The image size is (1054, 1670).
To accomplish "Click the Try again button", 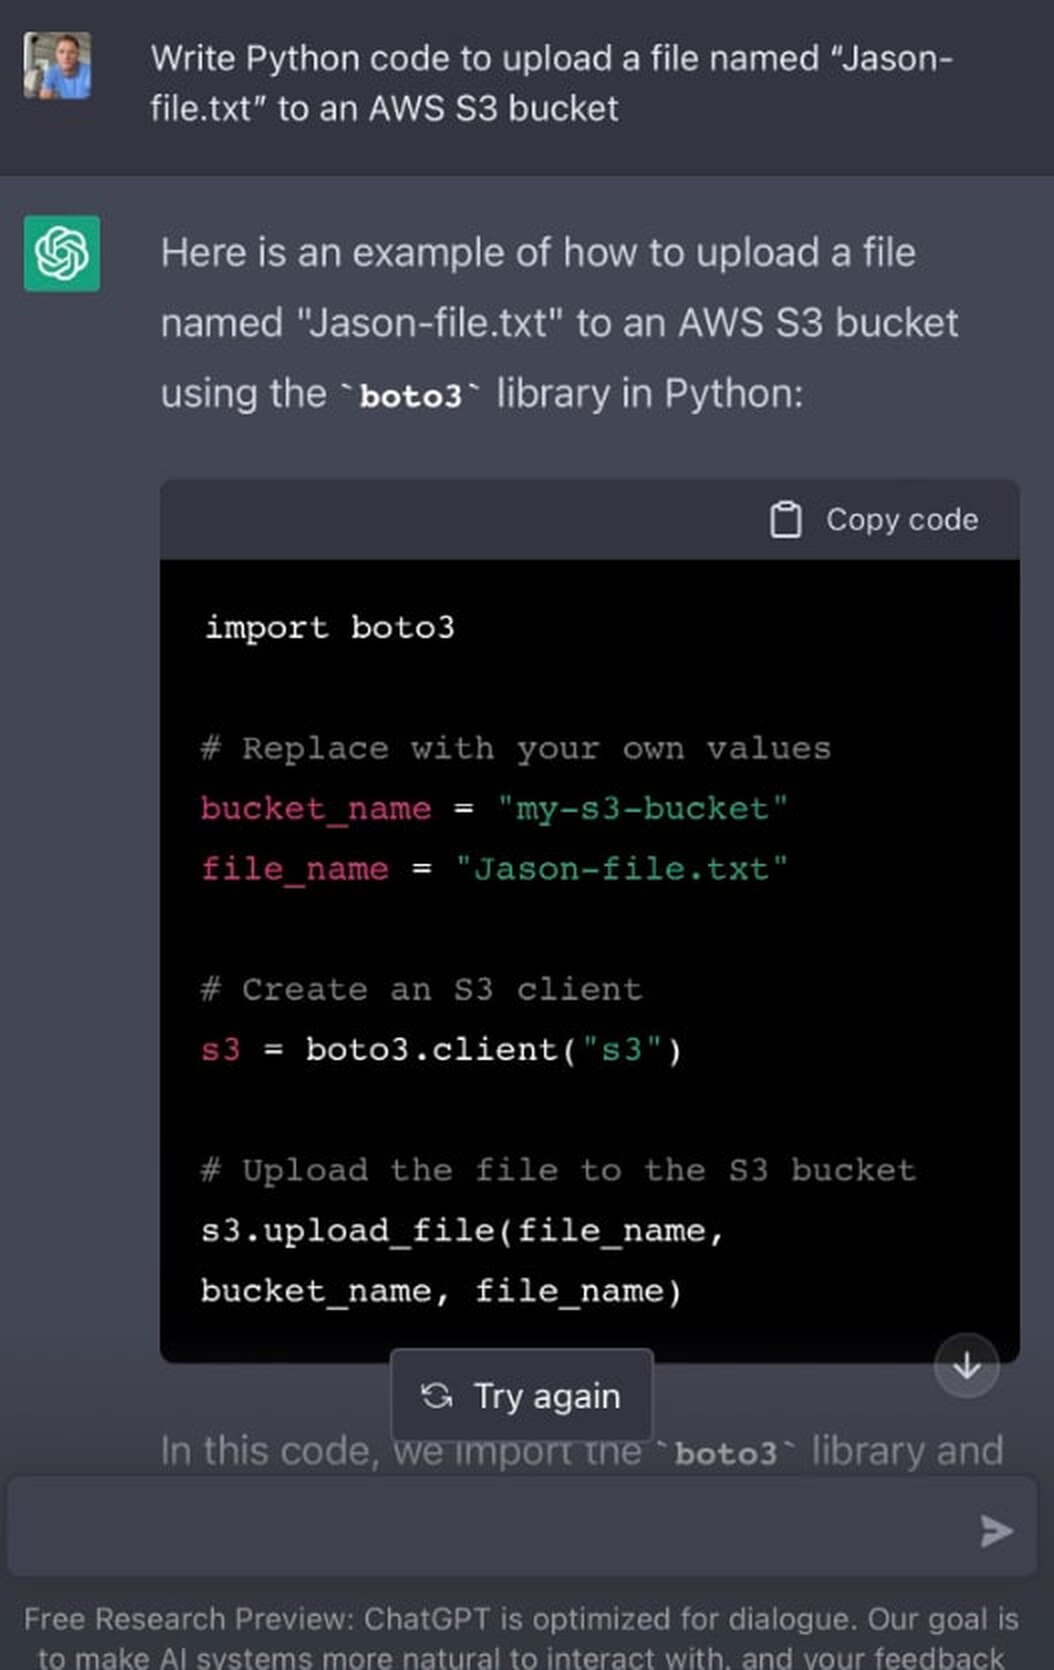I will [521, 1395].
